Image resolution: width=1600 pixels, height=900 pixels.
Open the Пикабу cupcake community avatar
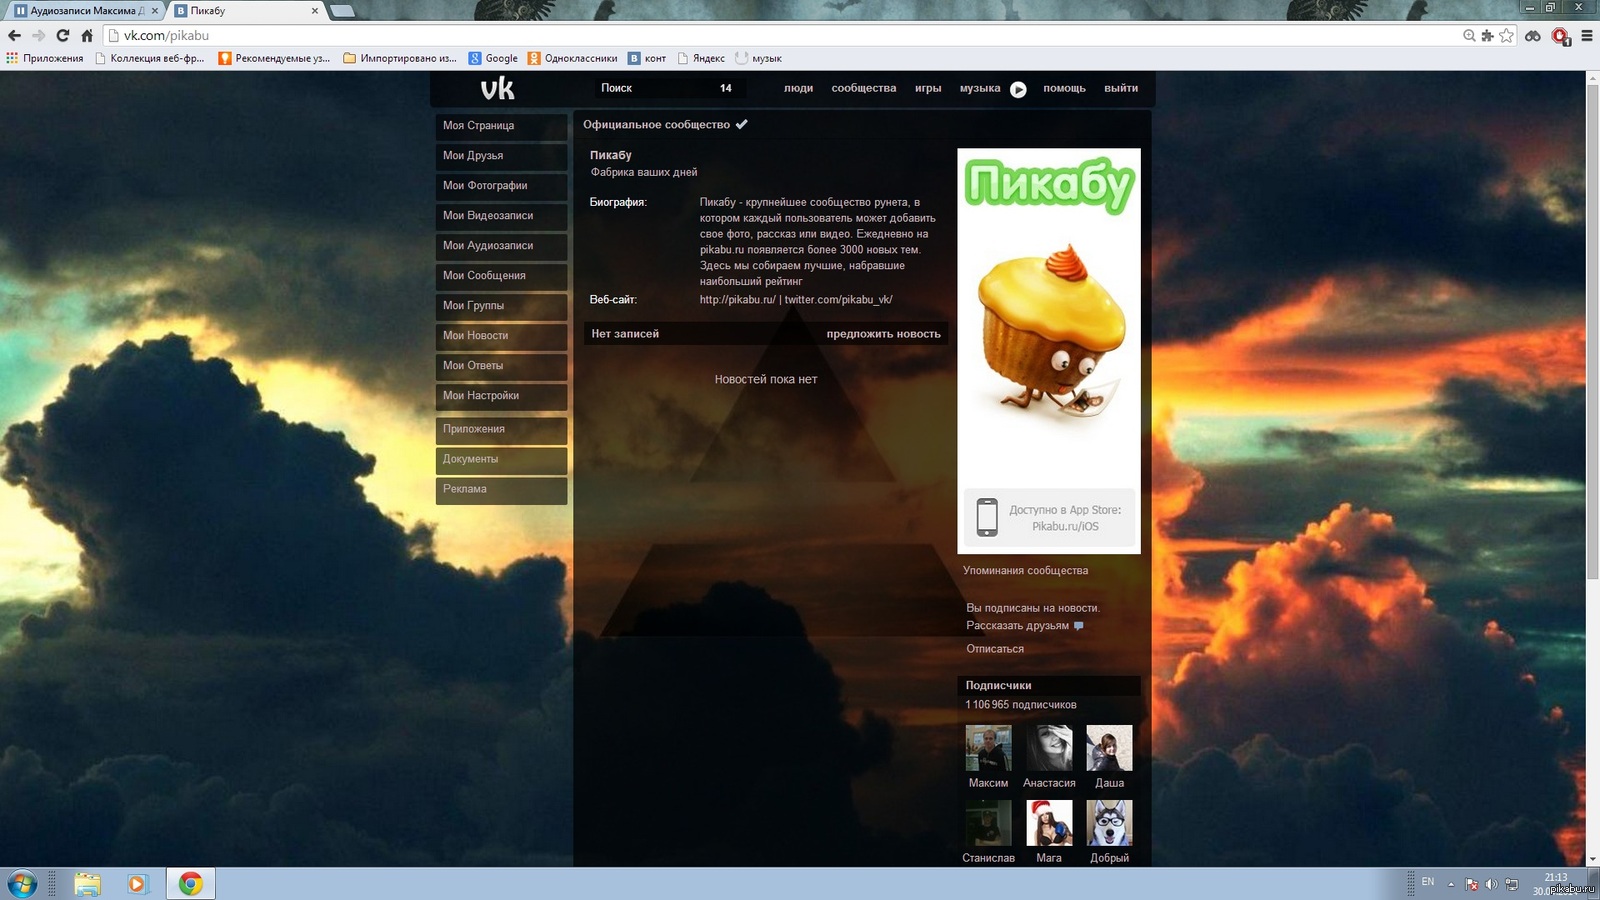(x=1049, y=351)
